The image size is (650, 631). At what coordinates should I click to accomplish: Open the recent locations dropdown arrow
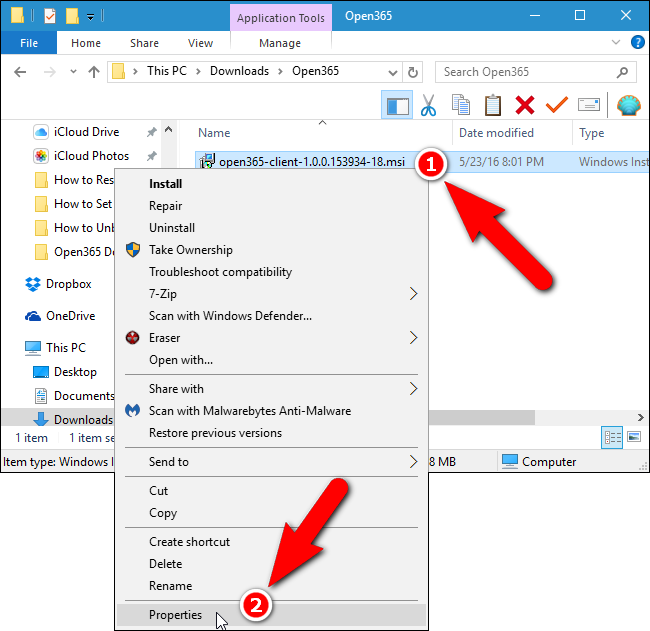pos(73,72)
